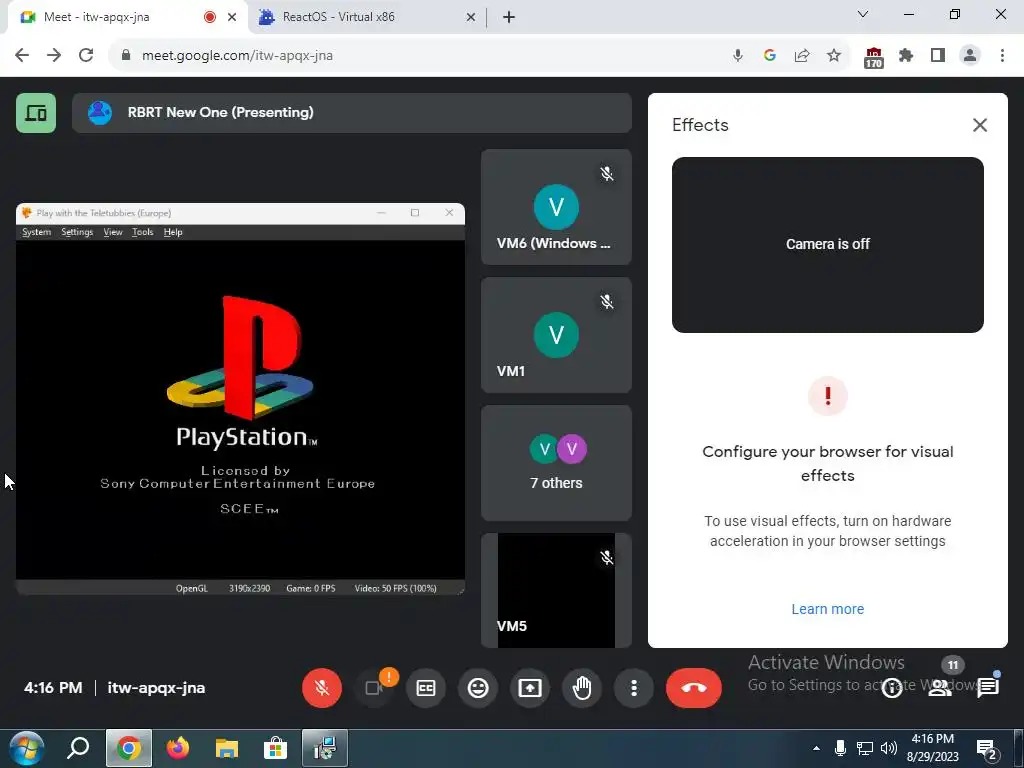Open the Chrome profile avatar

pyautogui.click(x=970, y=56)
